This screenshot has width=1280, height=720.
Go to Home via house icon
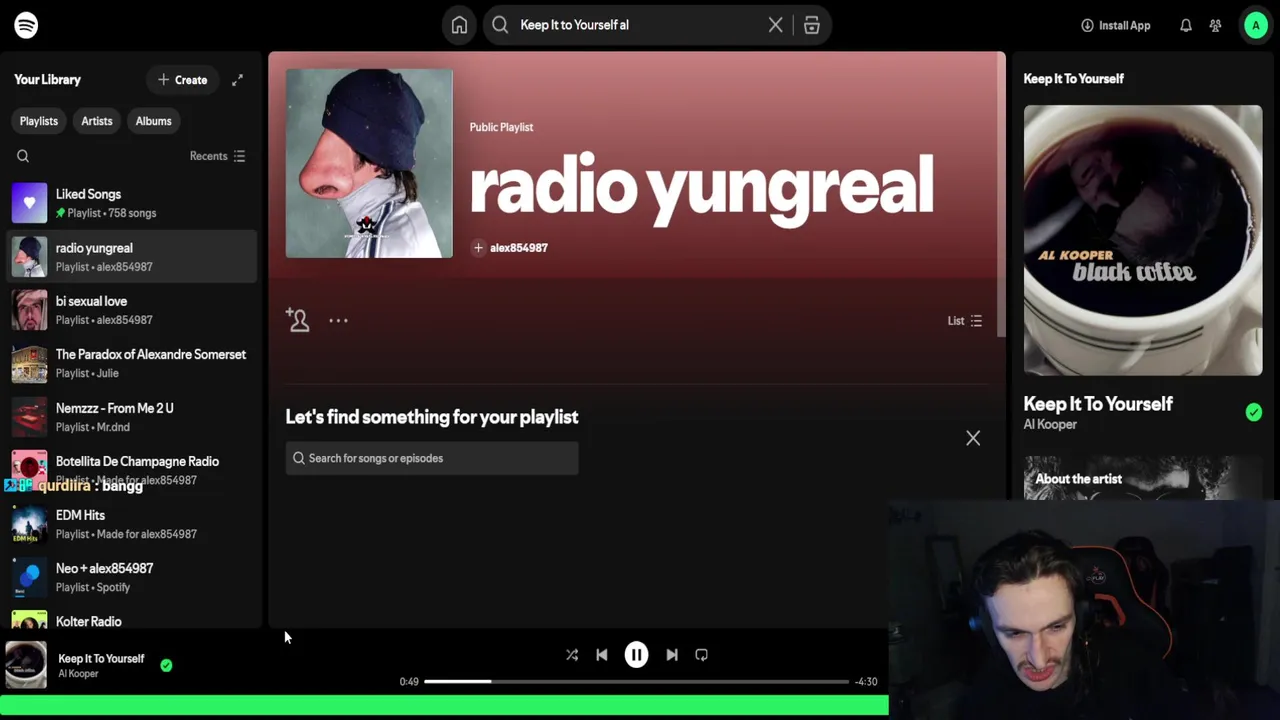[x=459, y=25]
